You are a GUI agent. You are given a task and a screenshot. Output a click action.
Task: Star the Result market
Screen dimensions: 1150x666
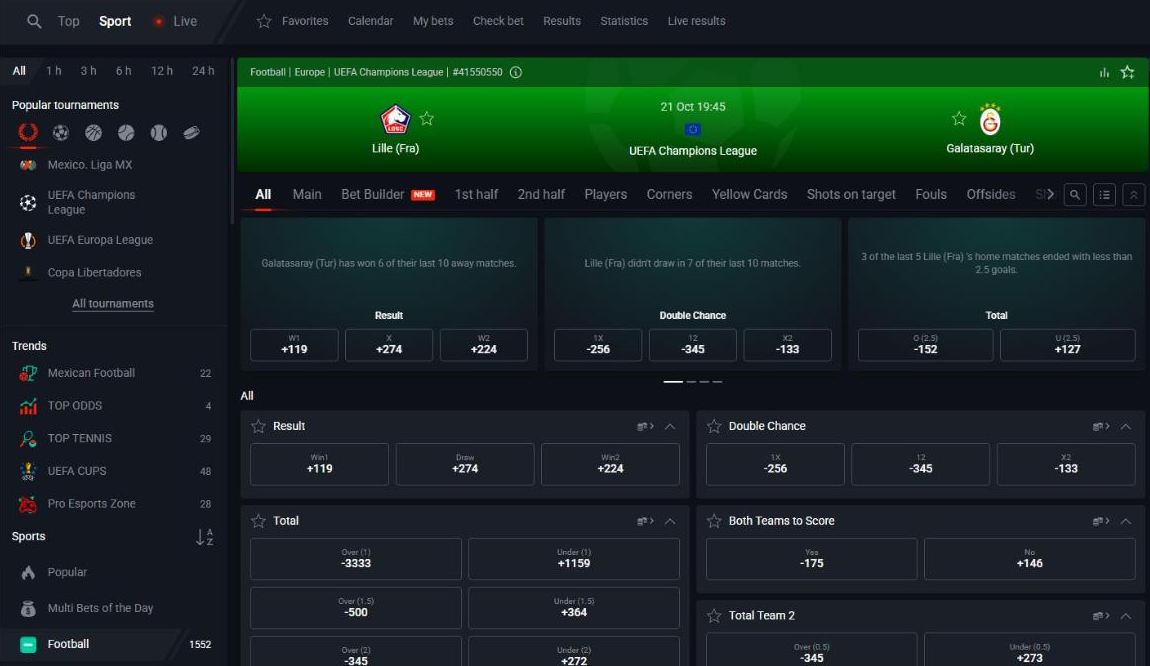pos(258,426)
